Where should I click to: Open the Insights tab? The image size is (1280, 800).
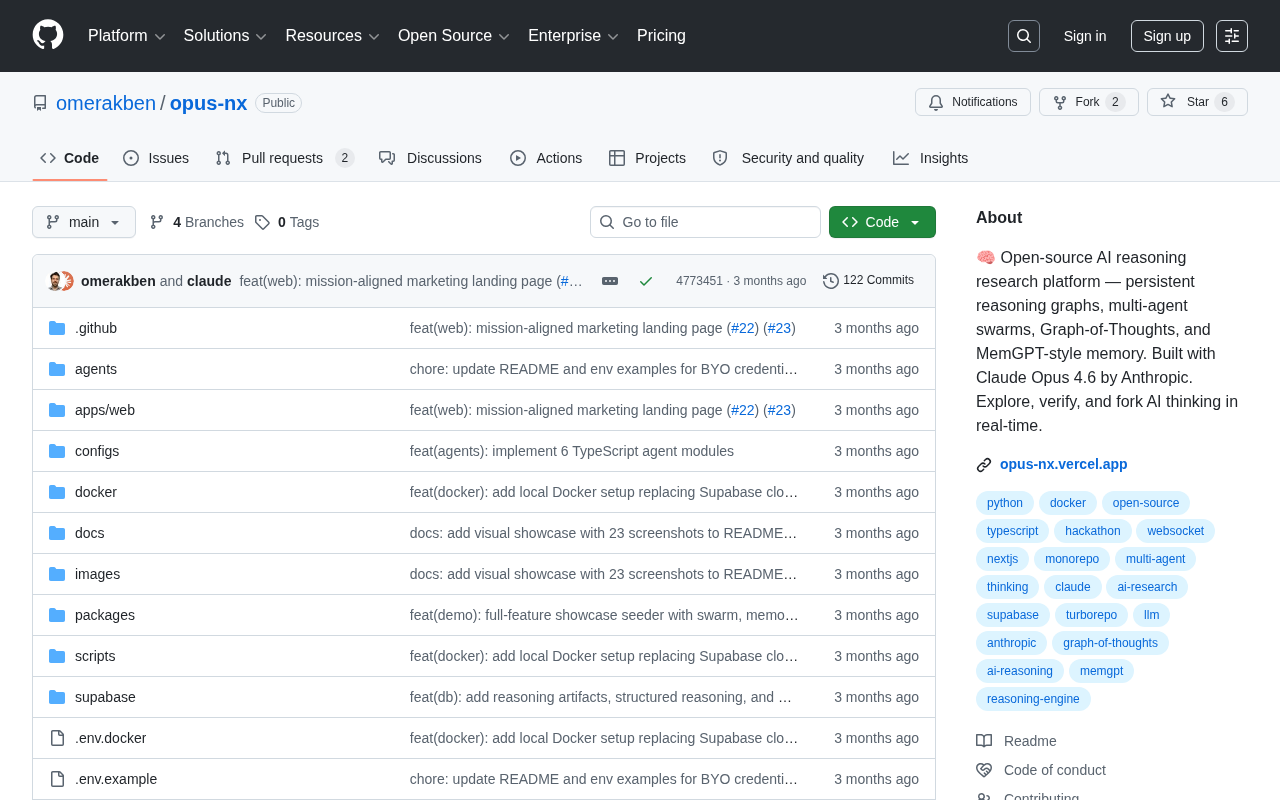pos(930,158)
